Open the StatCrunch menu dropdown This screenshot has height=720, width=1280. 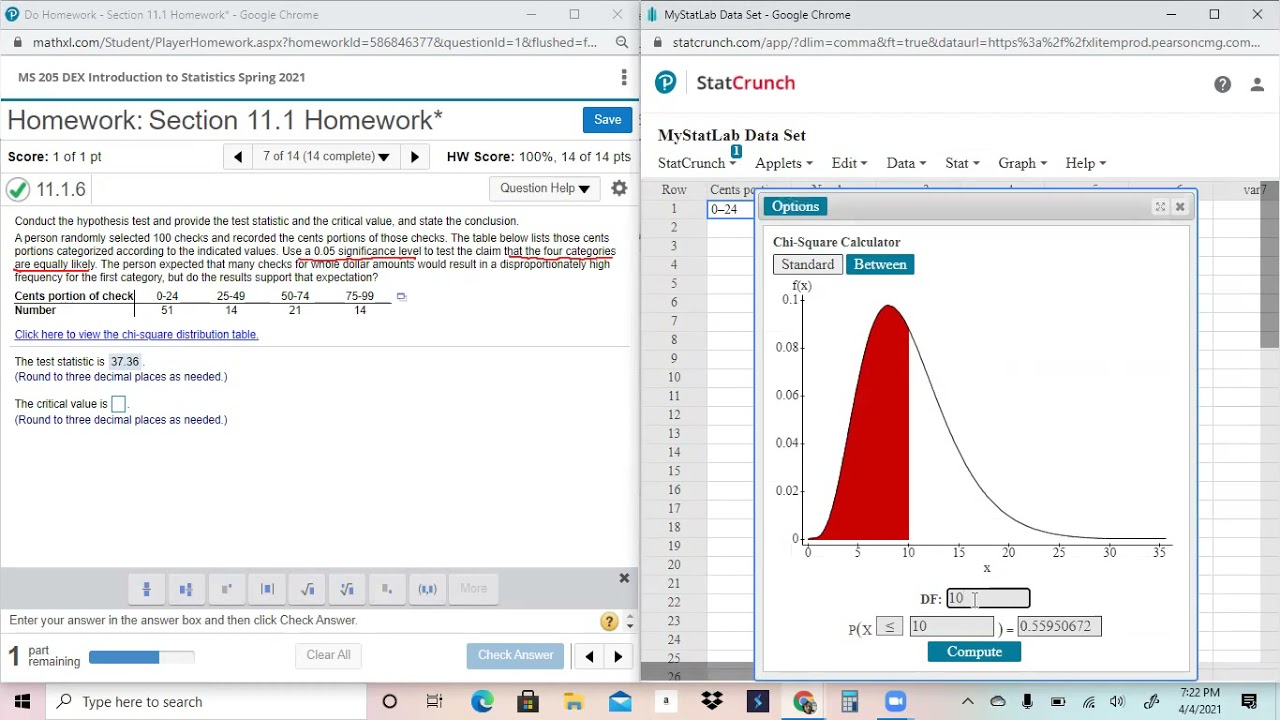(696, 163)
